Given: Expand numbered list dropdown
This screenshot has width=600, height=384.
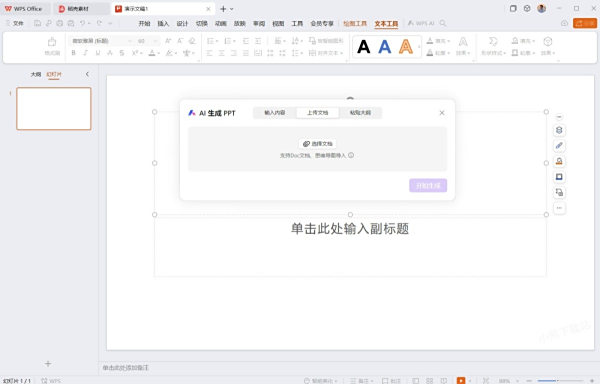Looking at the screenshot, I should (x=234, y=41).
